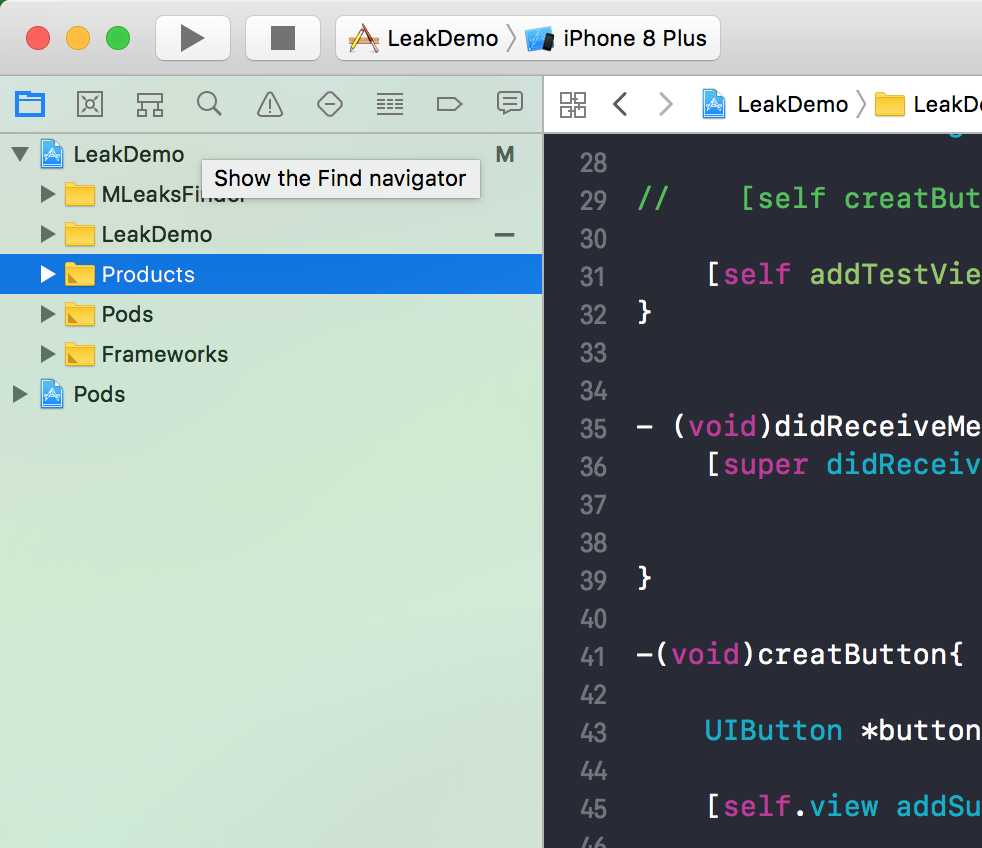Go back in editor history

(x=620, y=104)
